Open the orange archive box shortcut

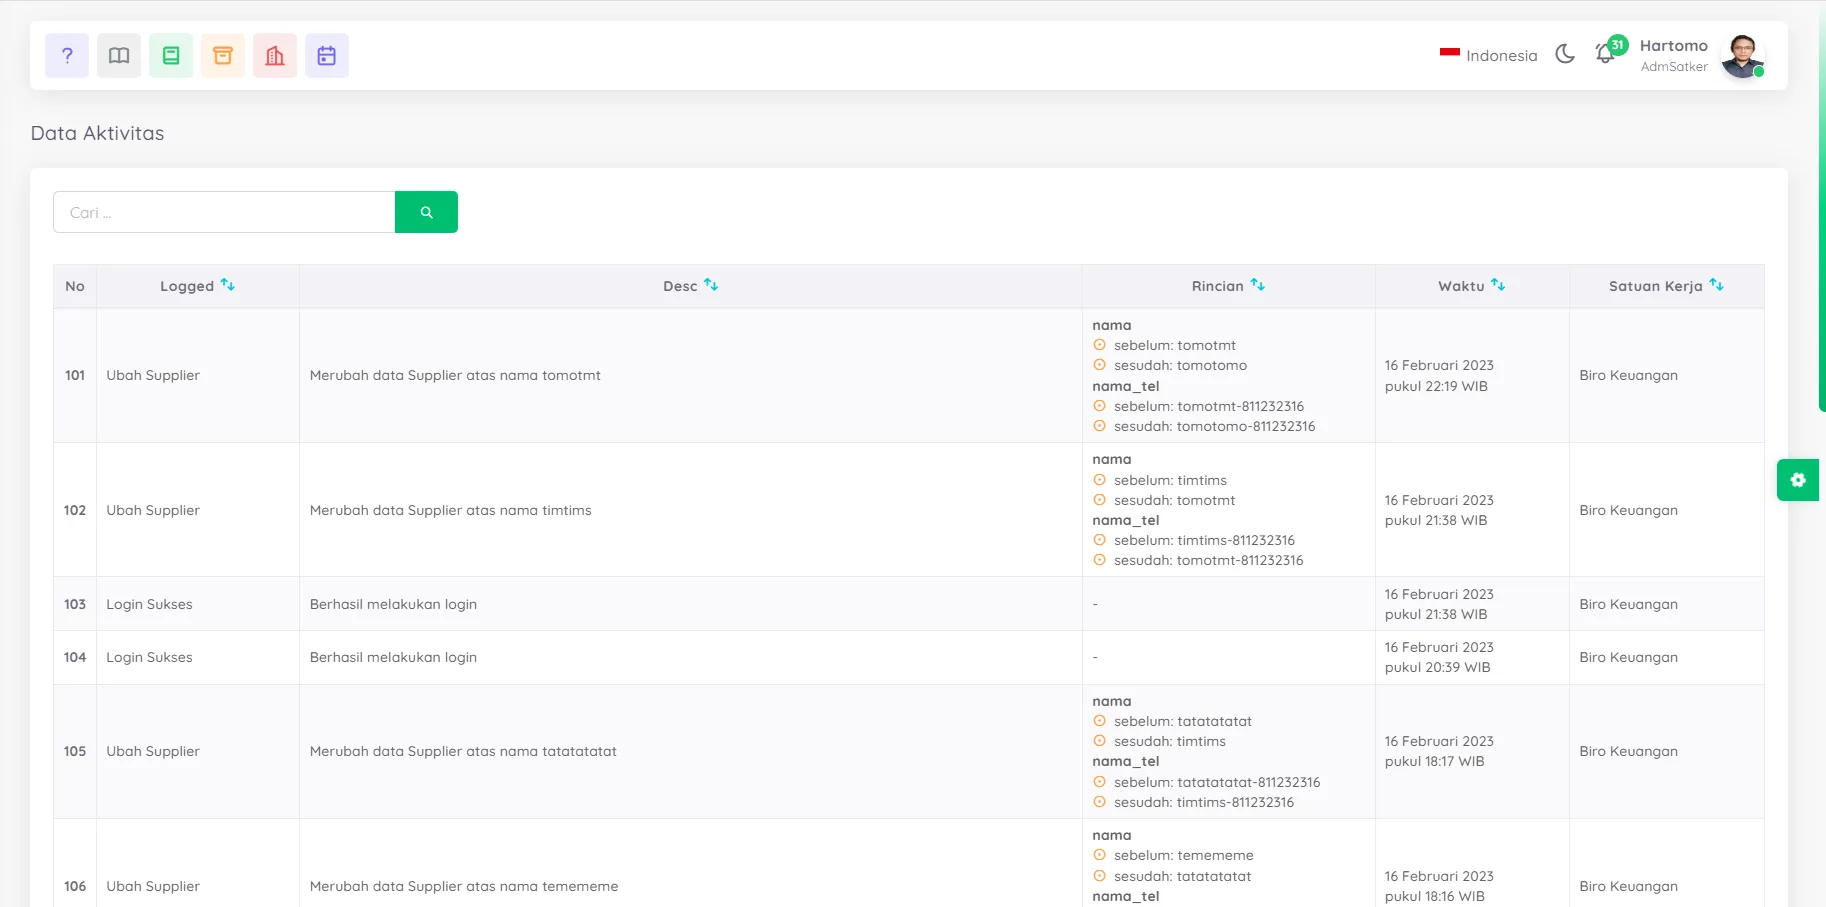coord(223,56)
